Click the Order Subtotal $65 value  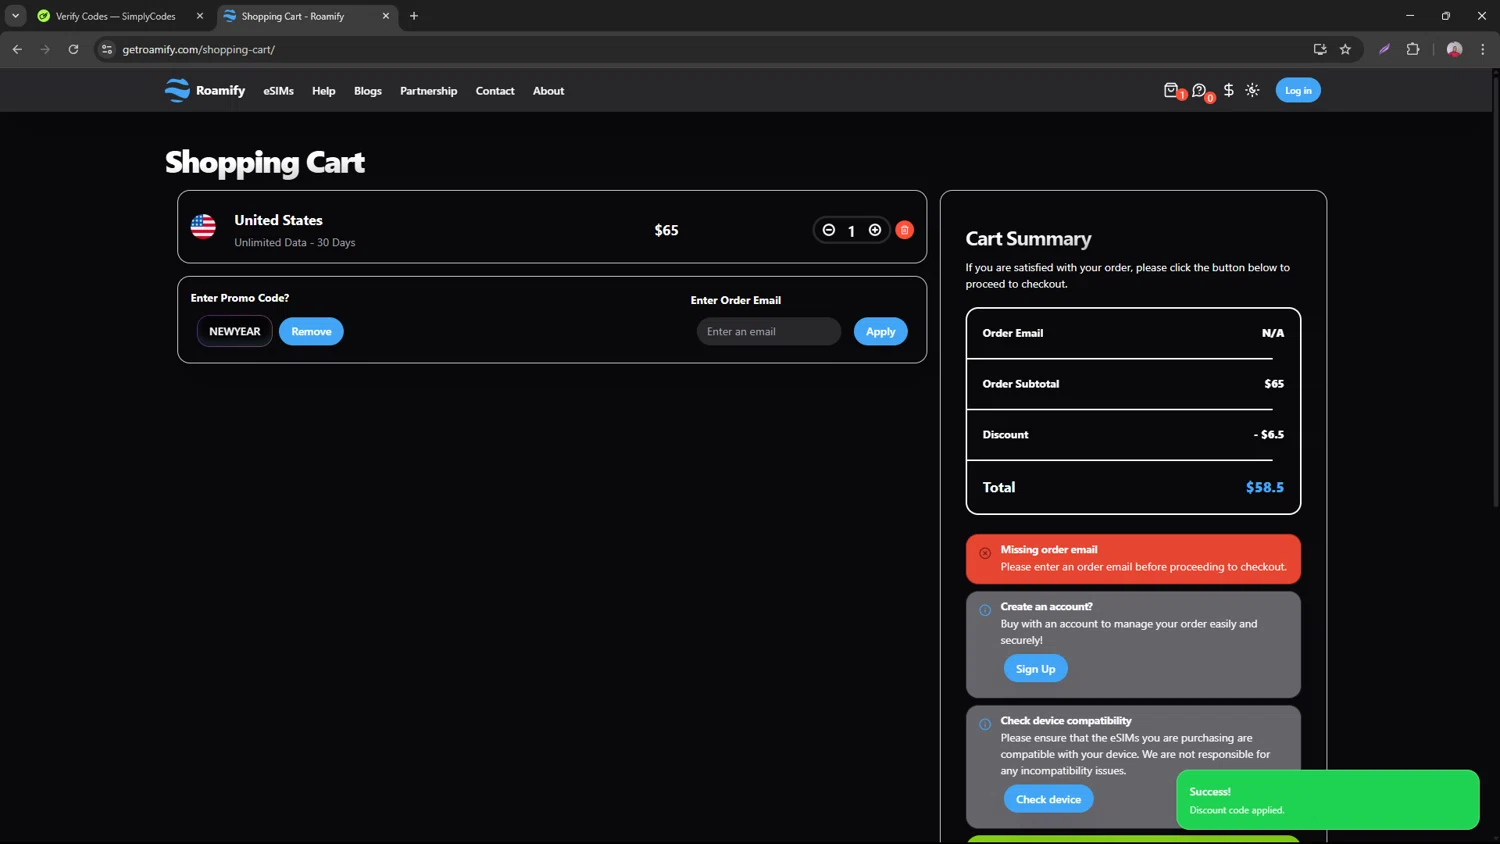pos(1274,383)
